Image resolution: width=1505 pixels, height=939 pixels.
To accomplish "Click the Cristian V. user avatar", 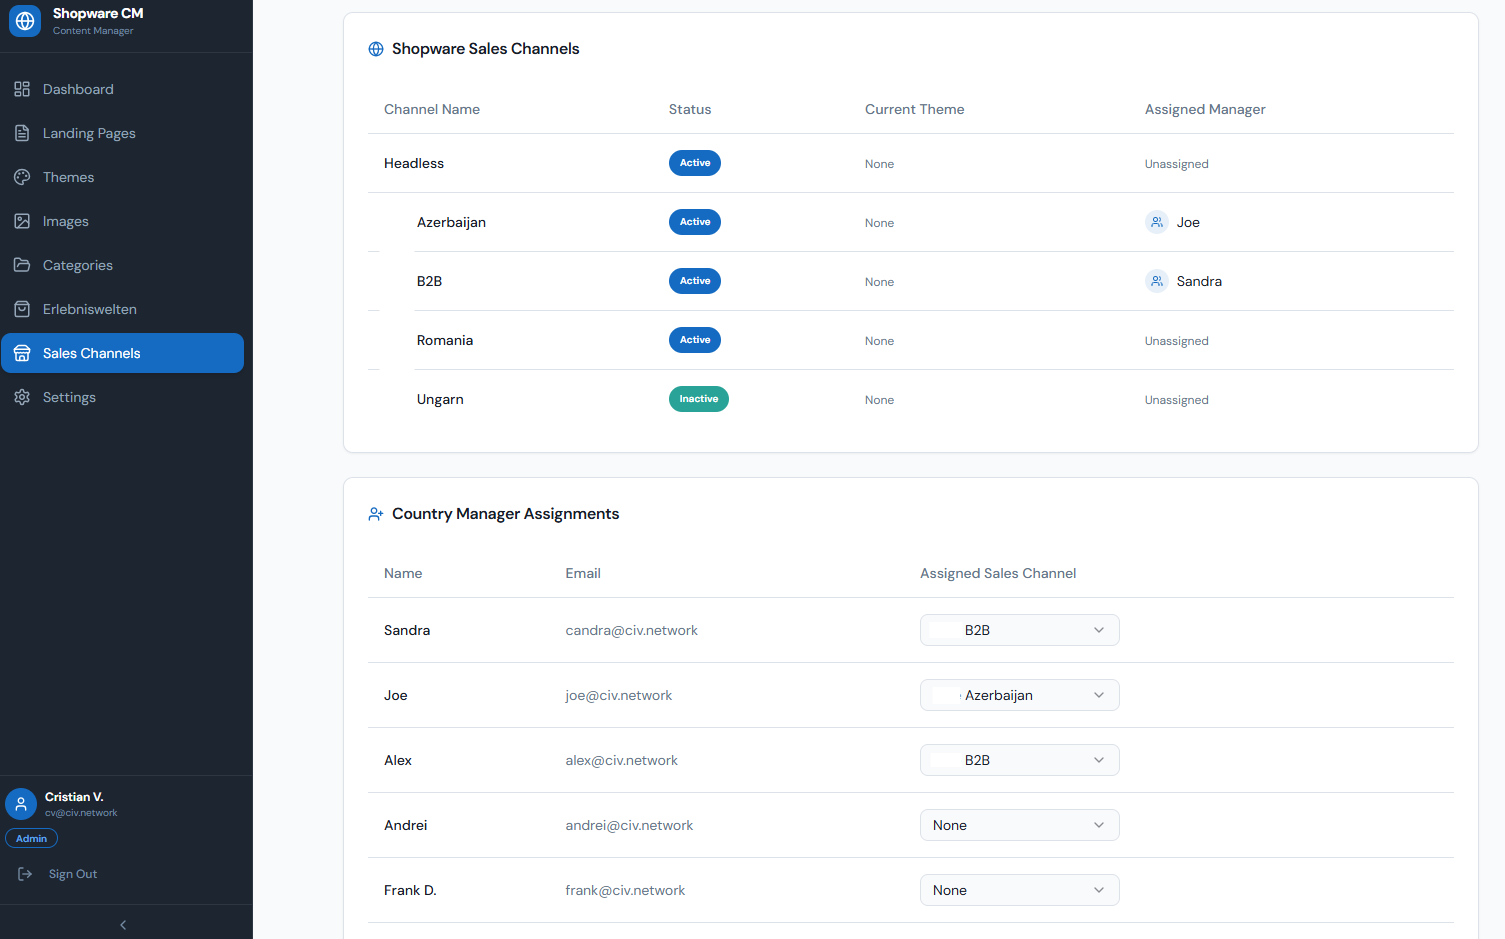I will (x=21, y=804).
